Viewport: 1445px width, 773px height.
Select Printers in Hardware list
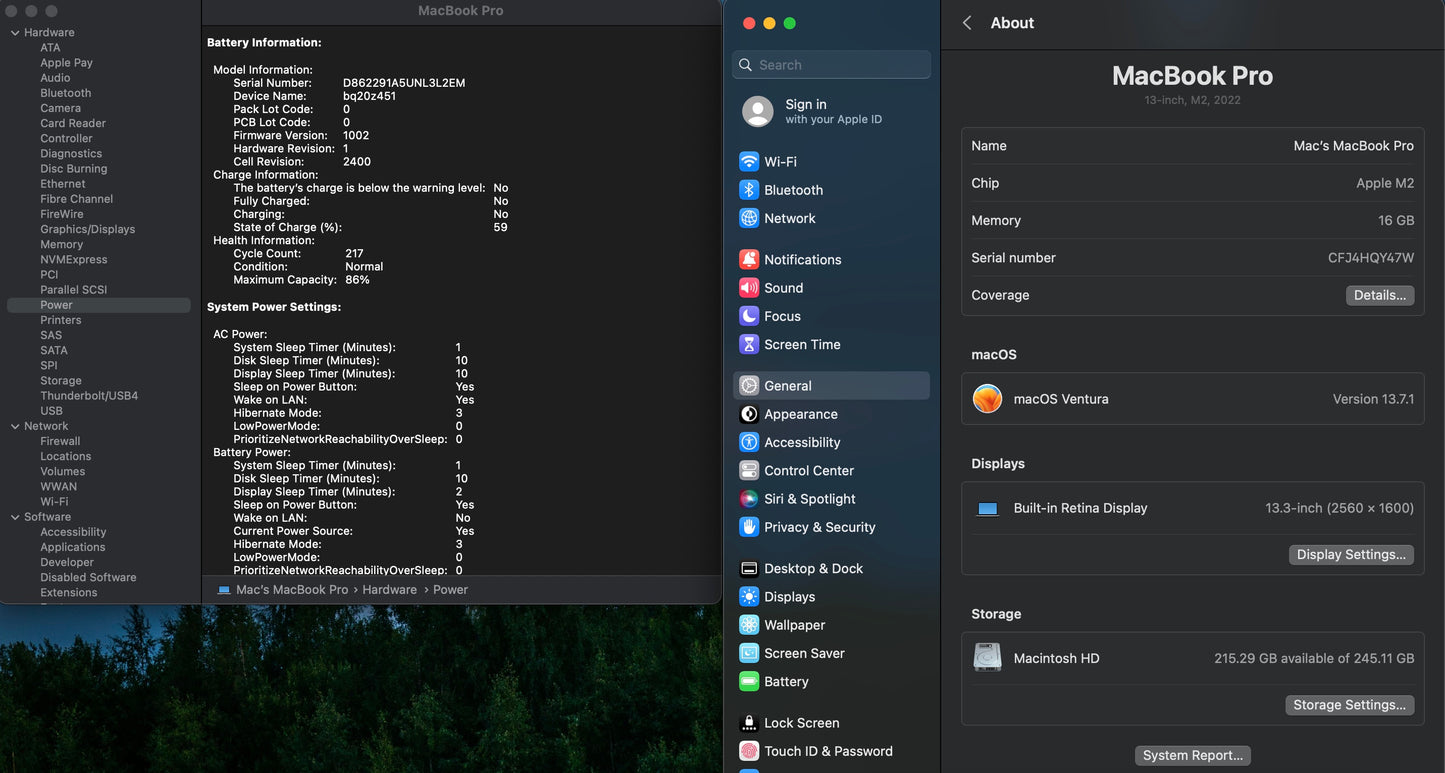coord(61,320)
